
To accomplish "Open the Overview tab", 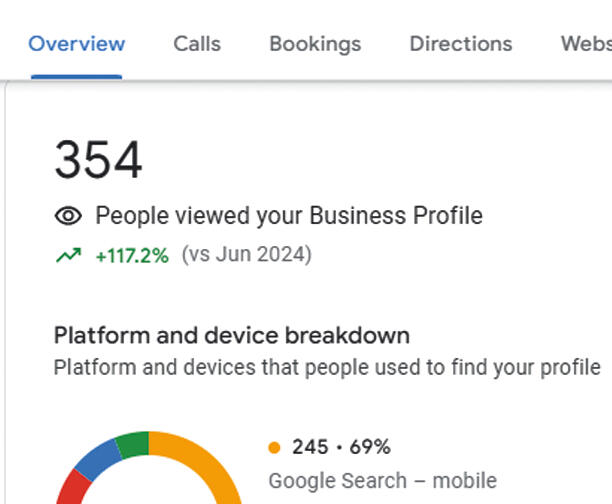I will point(76,43).
